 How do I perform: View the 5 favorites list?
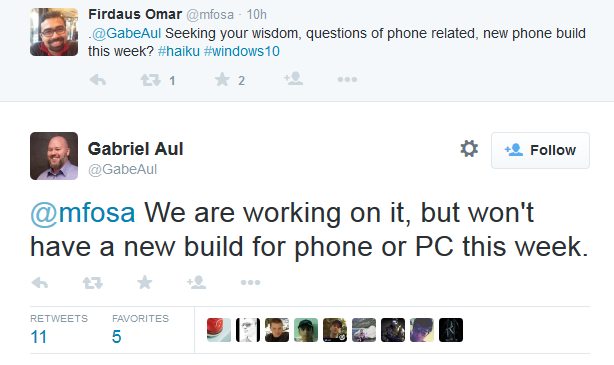[x=140, y=330]
